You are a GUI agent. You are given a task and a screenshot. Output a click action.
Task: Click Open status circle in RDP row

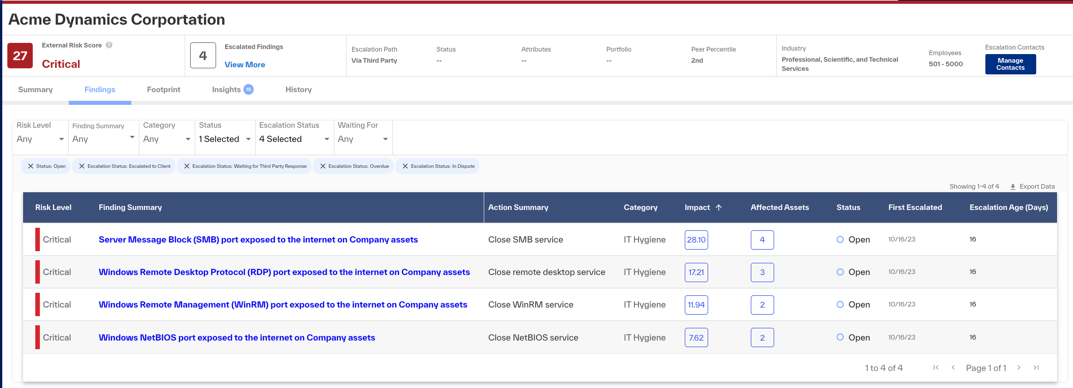(840, 272)
